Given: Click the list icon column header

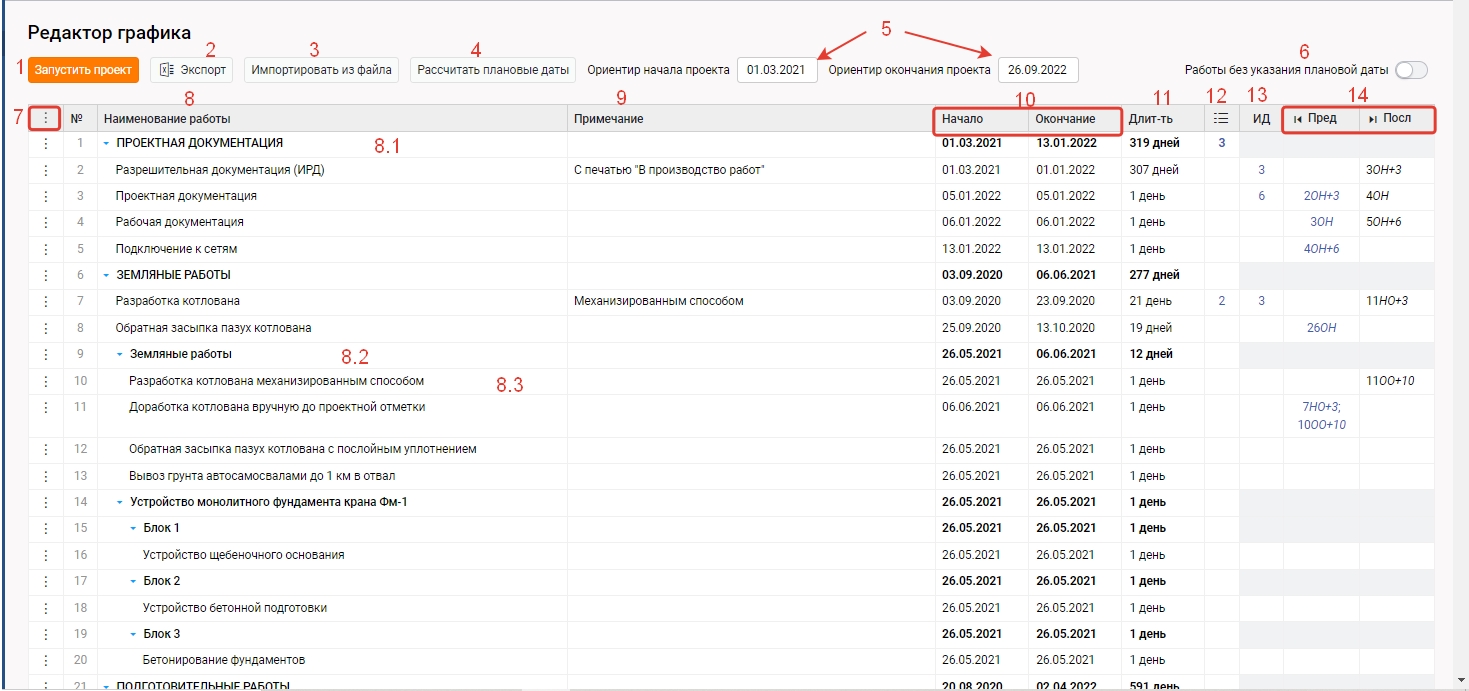Looking at the screenshot, I should tap(1220, 119).
